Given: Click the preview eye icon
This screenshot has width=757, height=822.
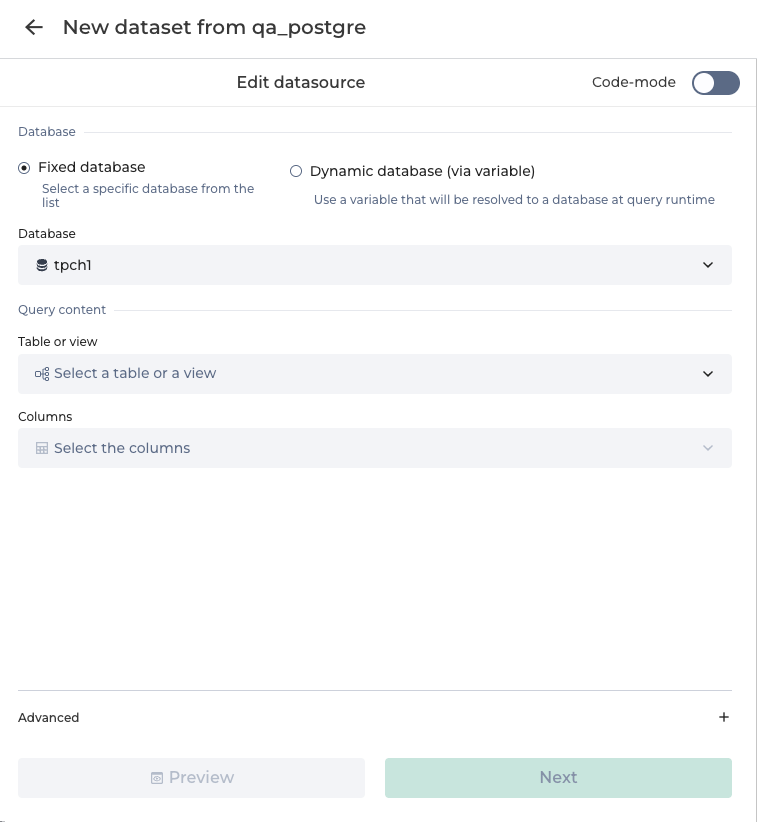Looking at the screenshot, I should 157,778.
